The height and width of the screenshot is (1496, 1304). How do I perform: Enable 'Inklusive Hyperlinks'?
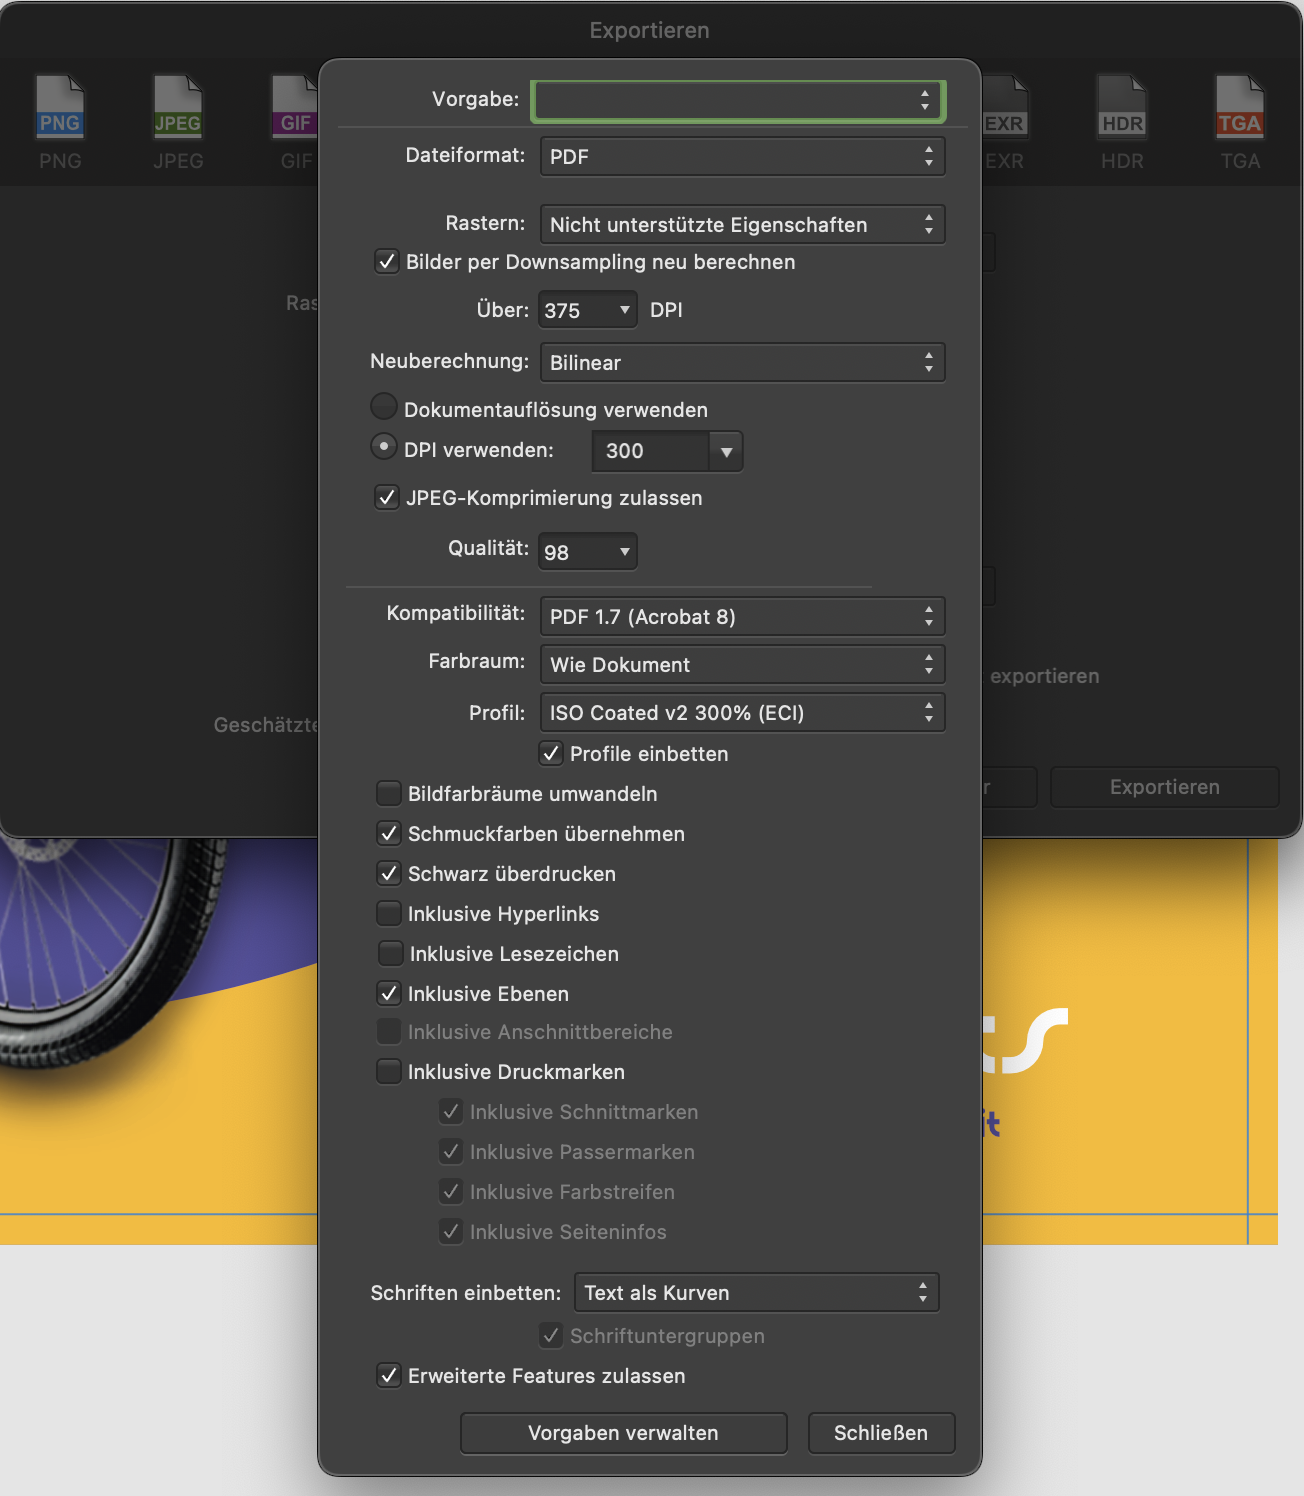(x=389, y=913)
